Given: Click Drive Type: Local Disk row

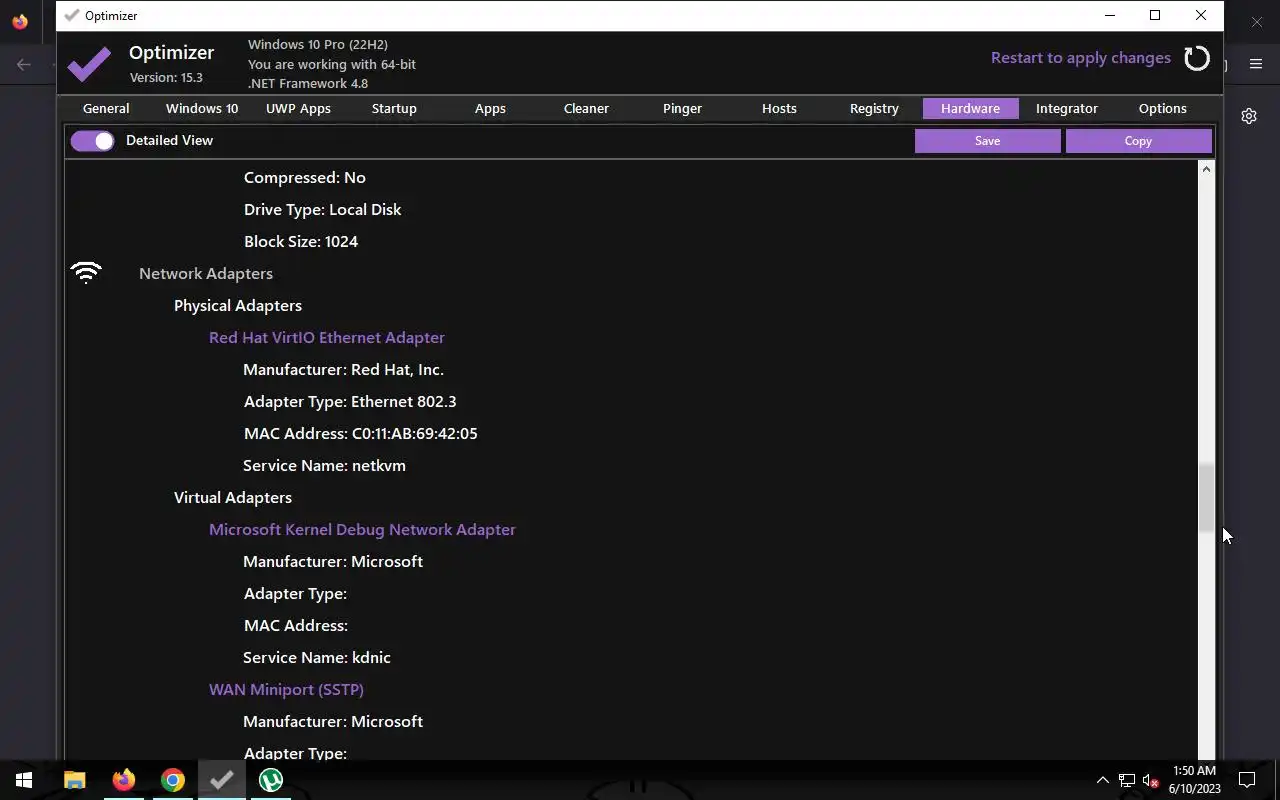Looking at the screenshot, I should coord(322,209).
